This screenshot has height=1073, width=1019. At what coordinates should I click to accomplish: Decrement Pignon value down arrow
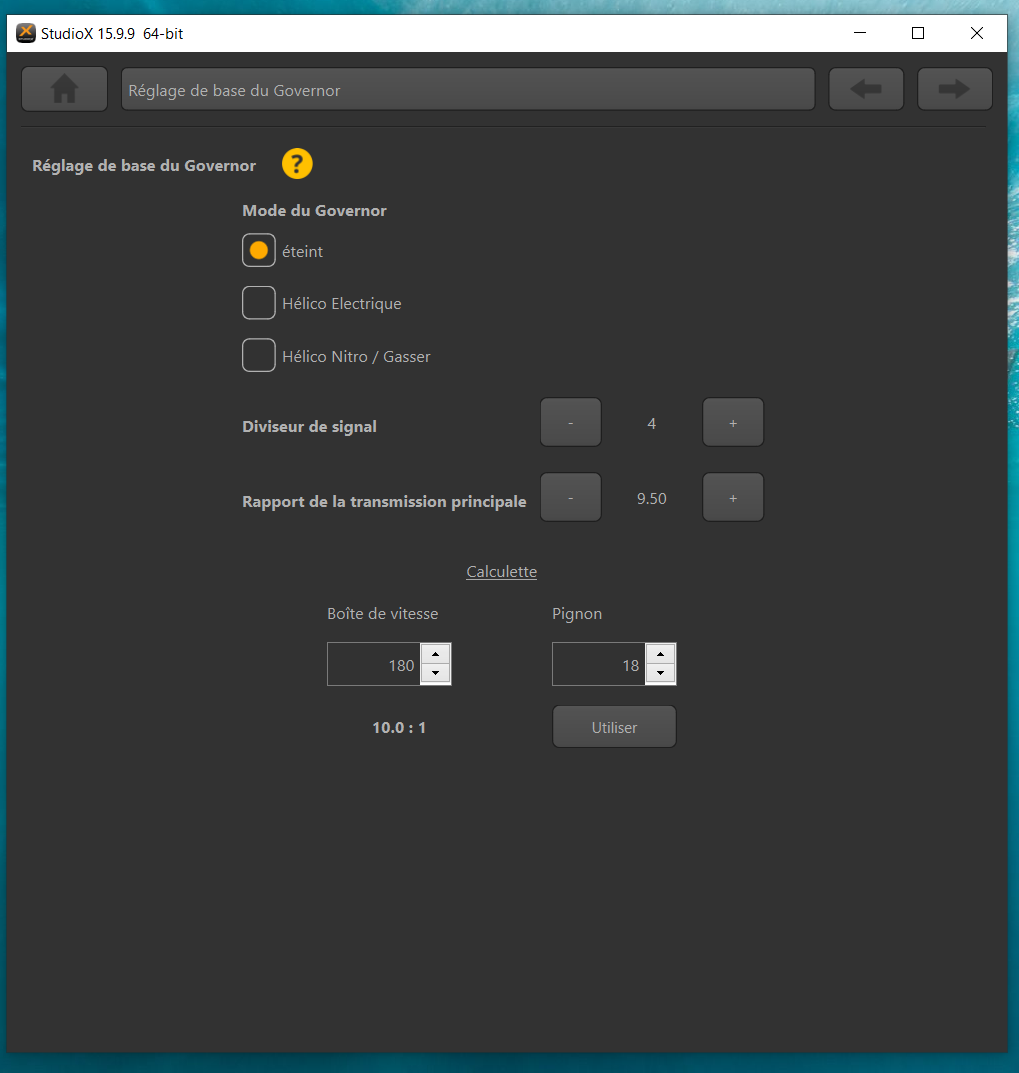(x=660, y=673)
